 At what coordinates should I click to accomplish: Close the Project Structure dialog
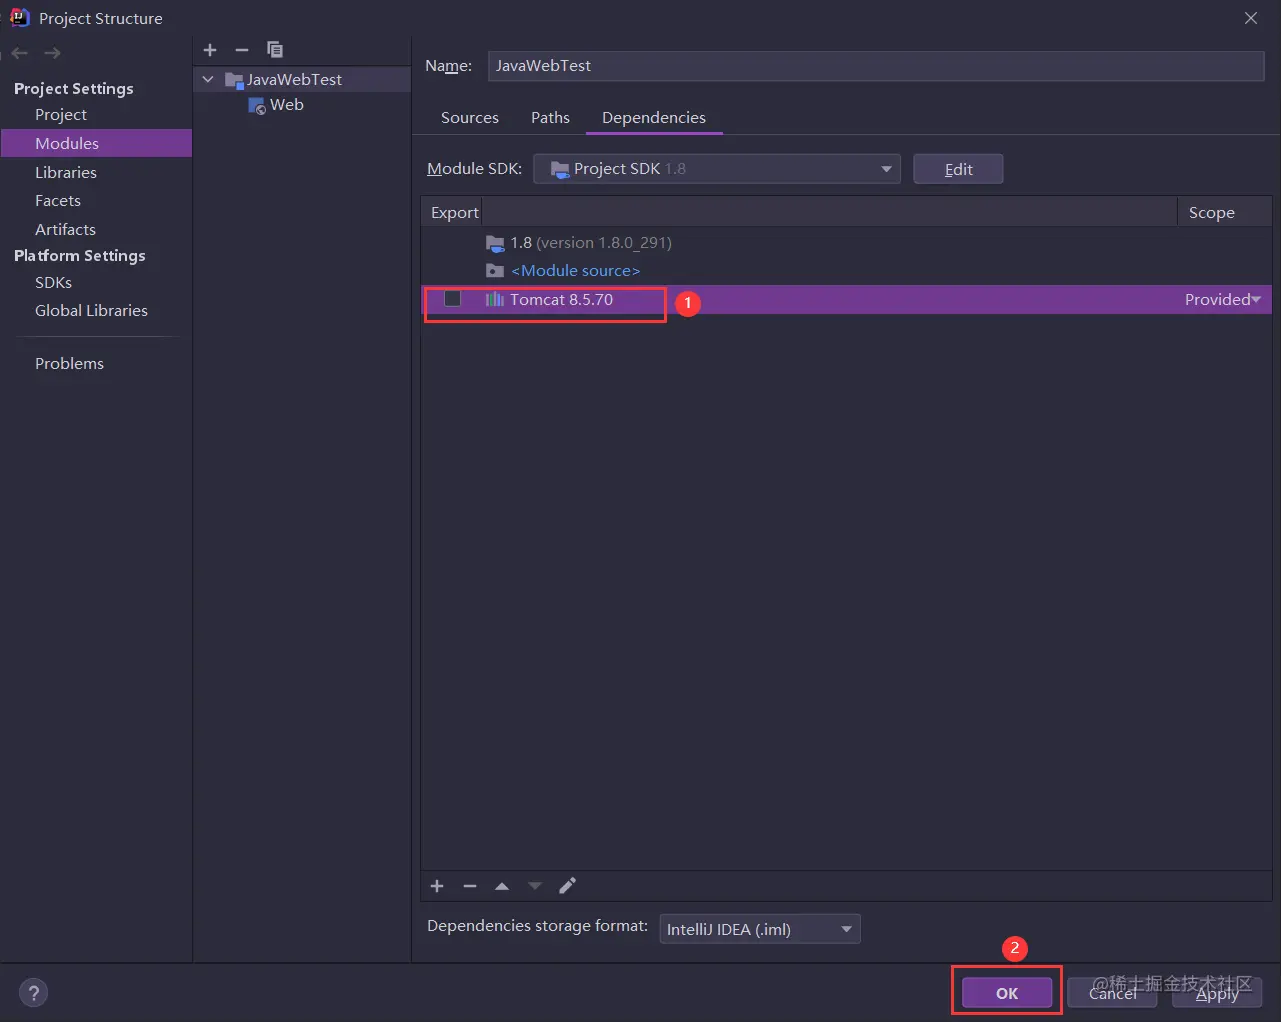coord(1251,18)
